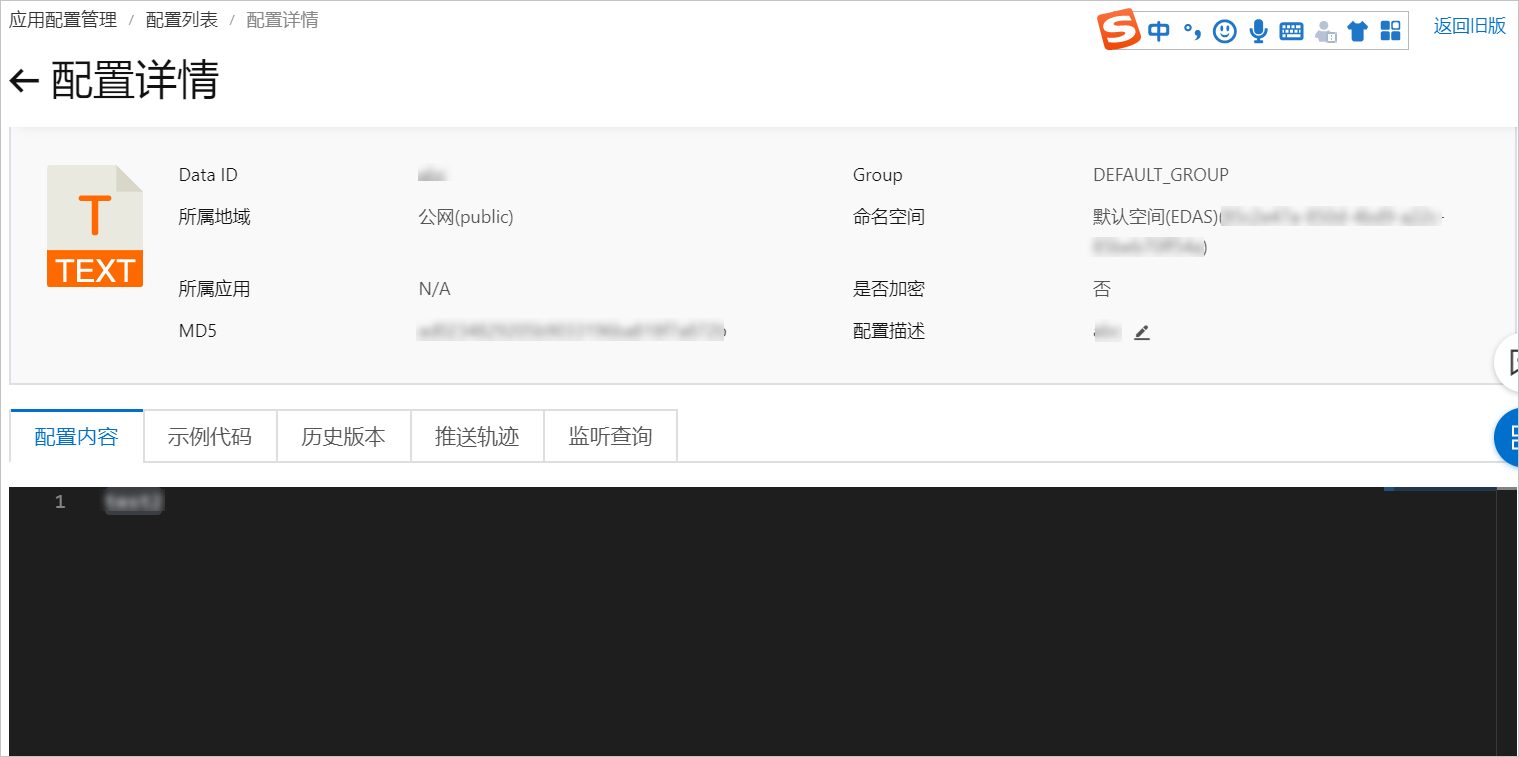Click the 否 value for 是否加密
Viewport: 1519px width, 757px height.
click(x=1102, y=289)
